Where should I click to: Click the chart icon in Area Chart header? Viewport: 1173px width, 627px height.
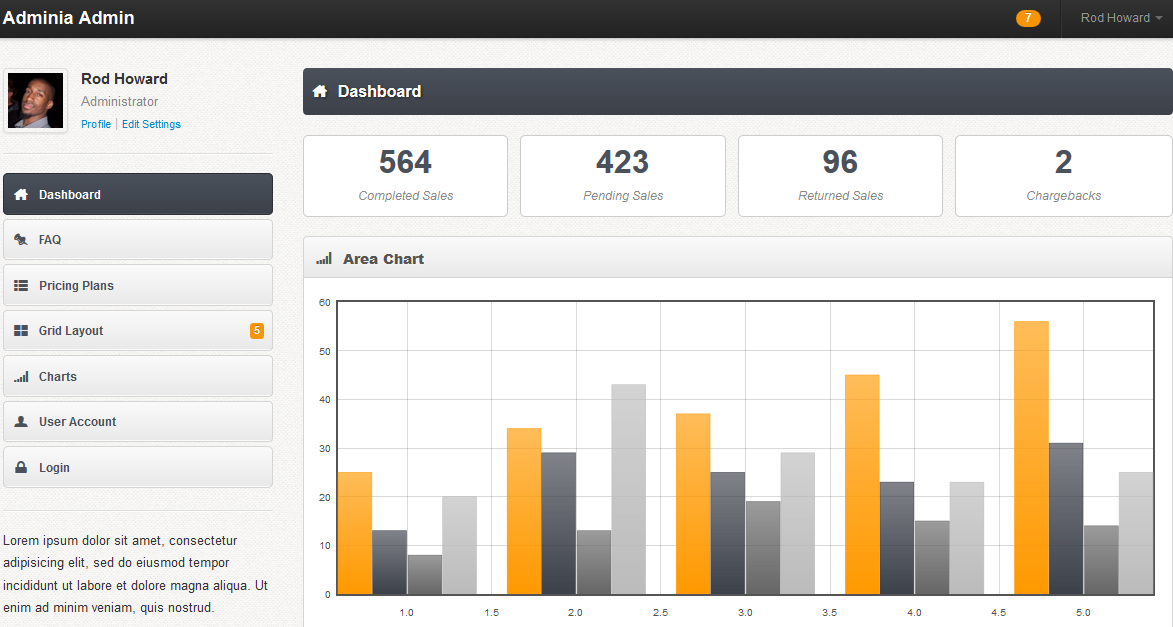point(323,259)
